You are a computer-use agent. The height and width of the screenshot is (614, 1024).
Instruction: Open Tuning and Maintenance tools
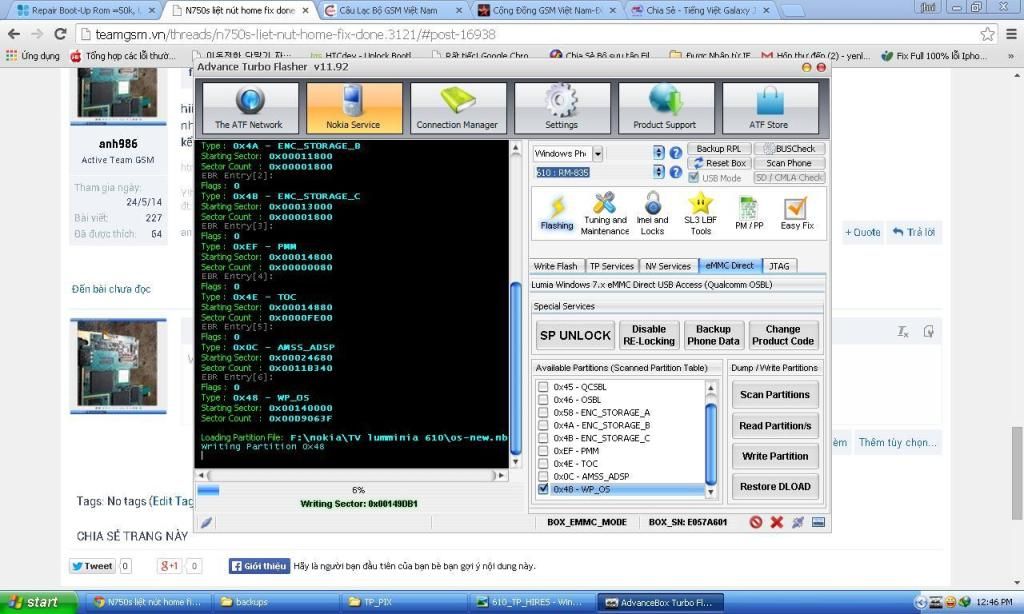605,214
